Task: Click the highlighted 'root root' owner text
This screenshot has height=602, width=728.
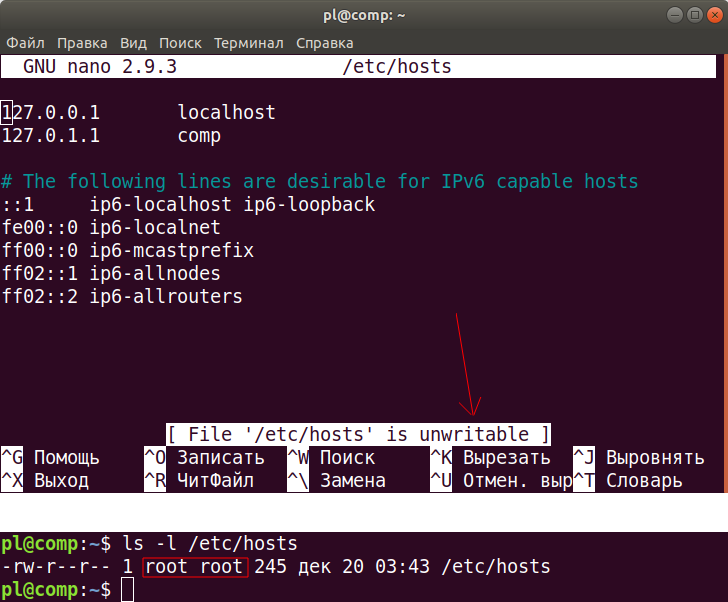Action: pos(195,568)
